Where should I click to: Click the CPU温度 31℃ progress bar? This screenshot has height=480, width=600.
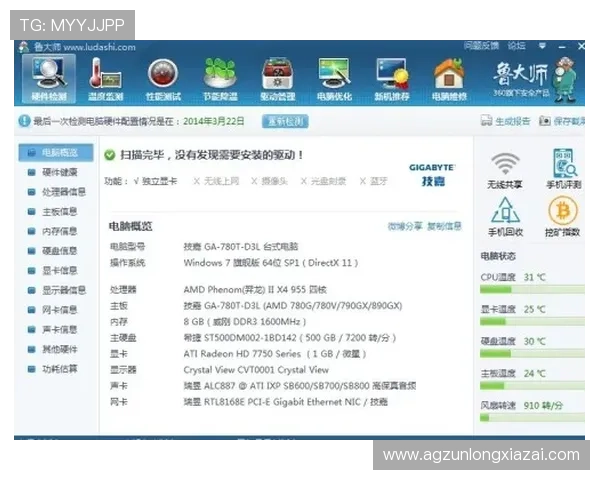pos(532,290)
